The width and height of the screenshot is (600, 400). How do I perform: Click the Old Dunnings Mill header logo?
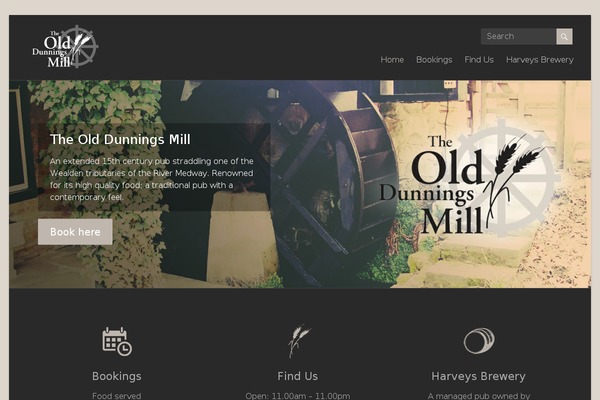click(65, 47)
